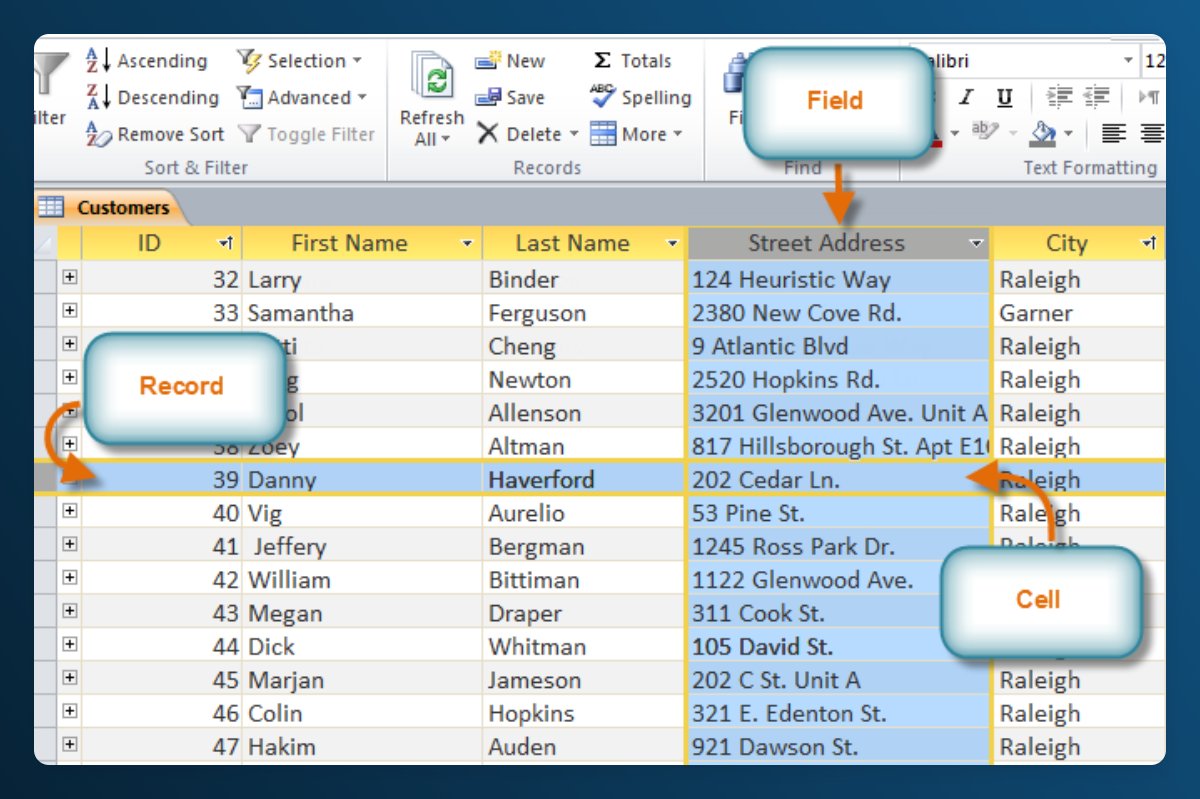Click the 'Danny' first name cell

(362, 479)
